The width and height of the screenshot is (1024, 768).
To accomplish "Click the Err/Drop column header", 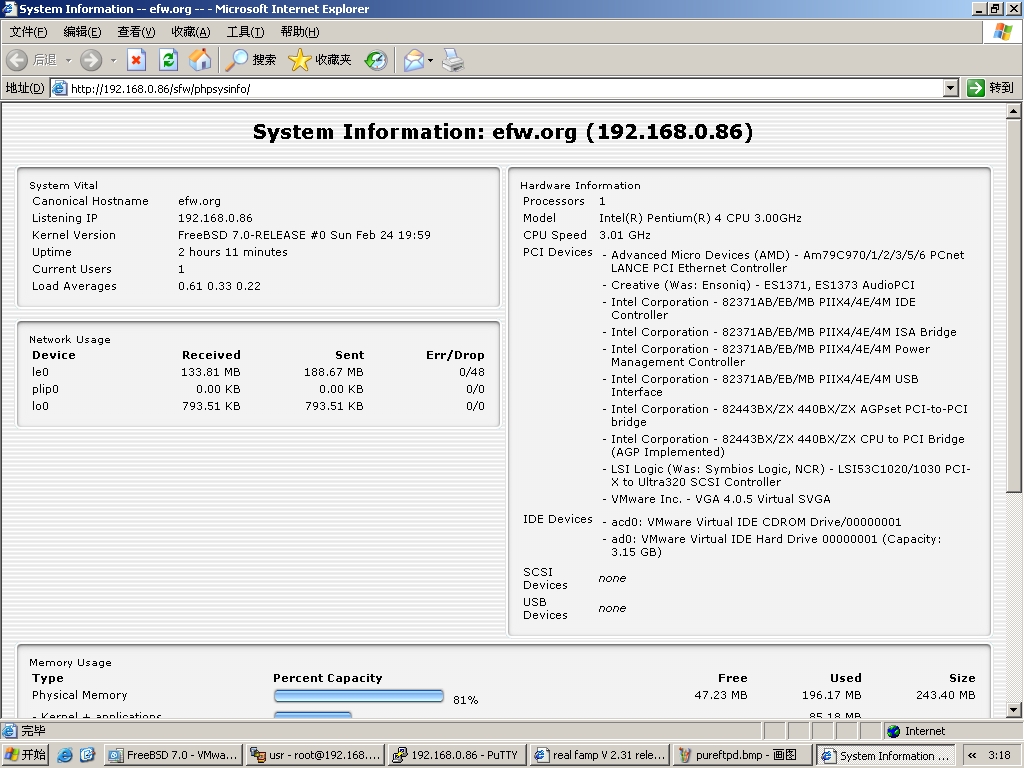I will tap(455, 355).
